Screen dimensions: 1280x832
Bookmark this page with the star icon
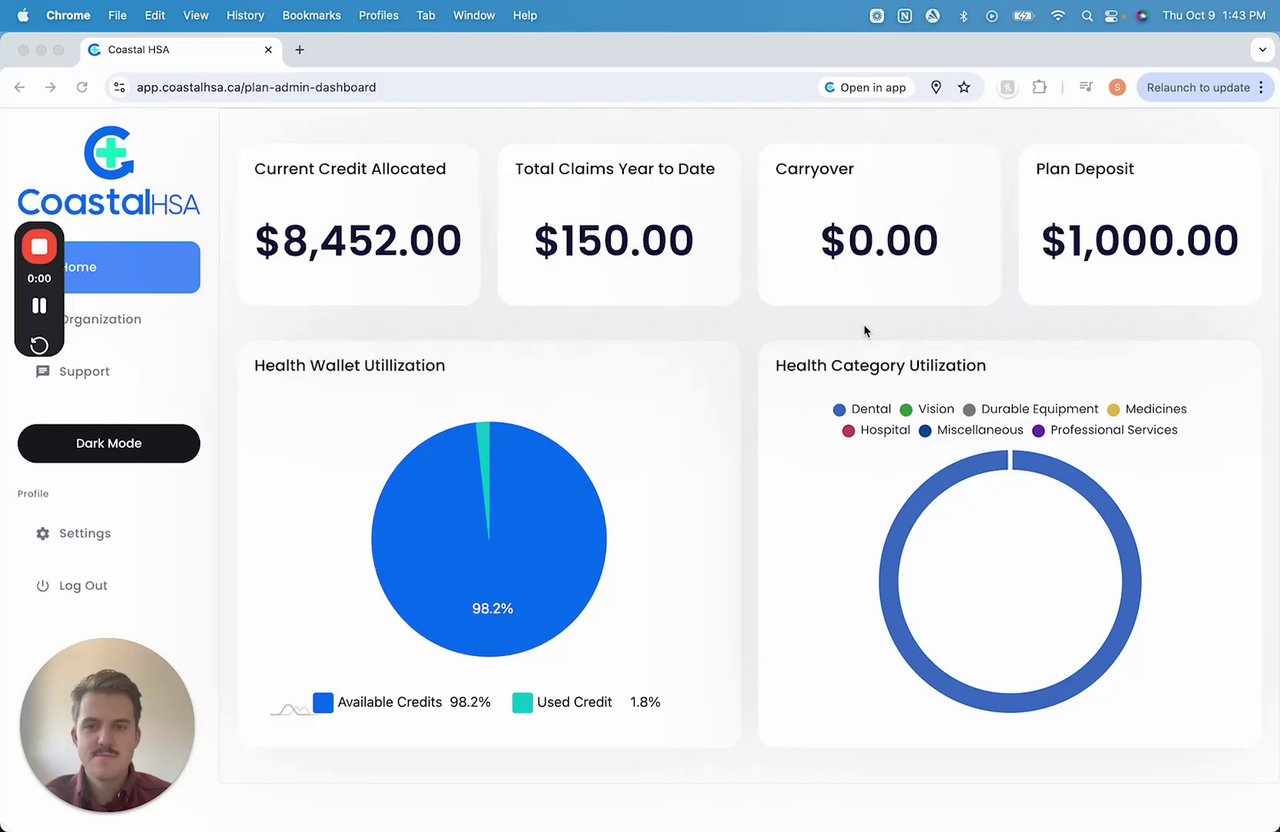(964, 87)
